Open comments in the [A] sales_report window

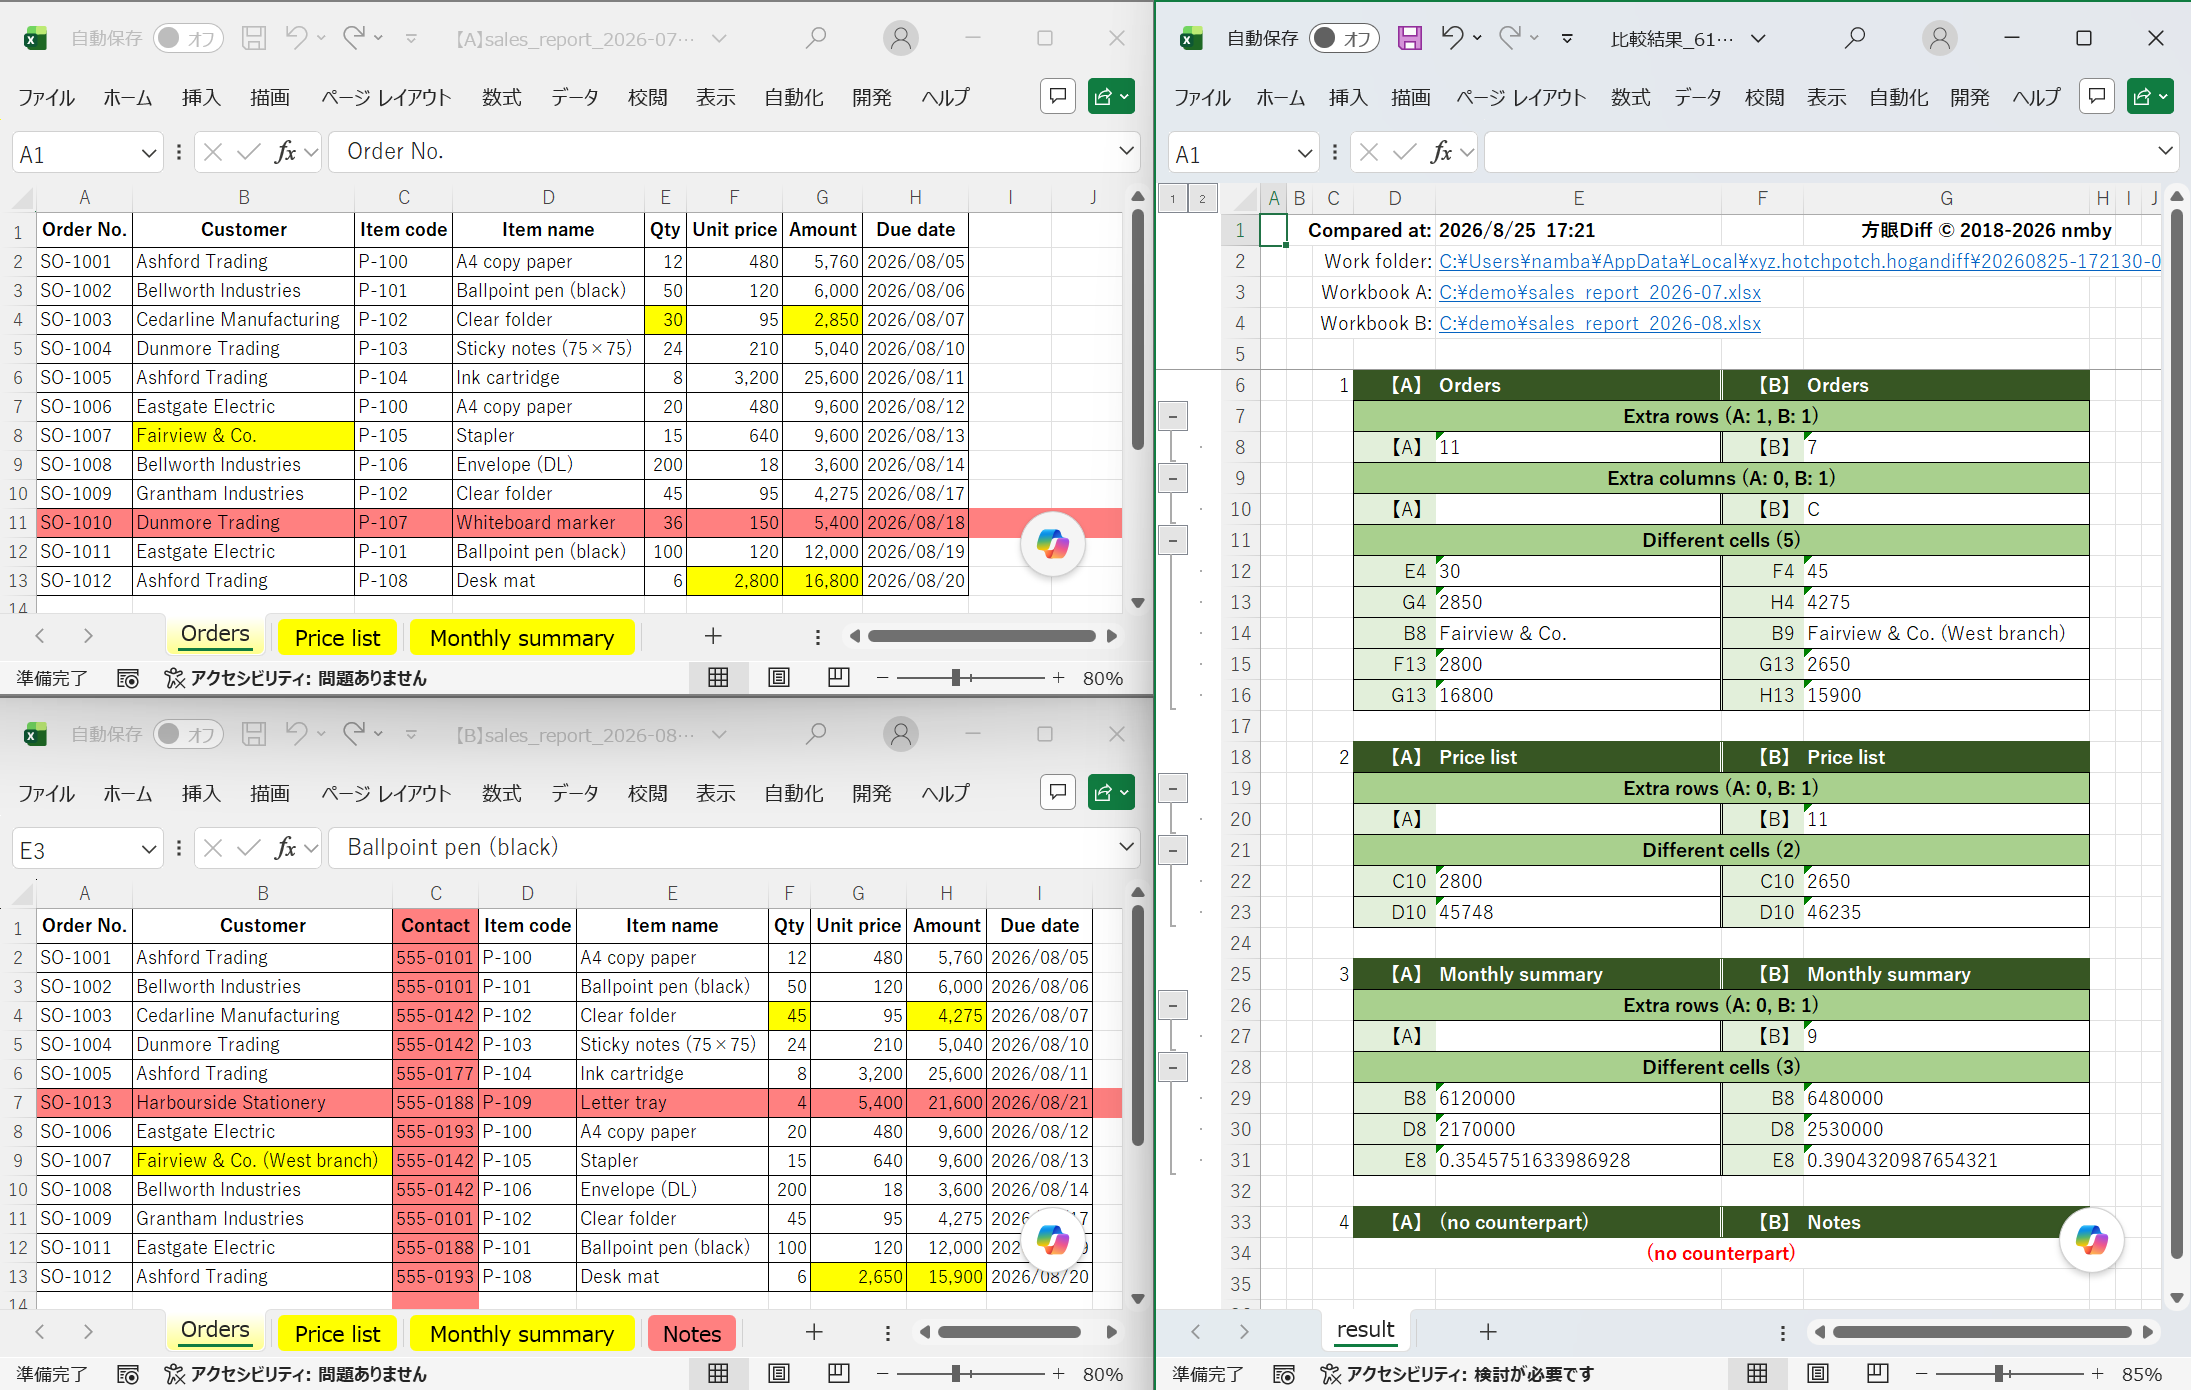click(1058, 96)
